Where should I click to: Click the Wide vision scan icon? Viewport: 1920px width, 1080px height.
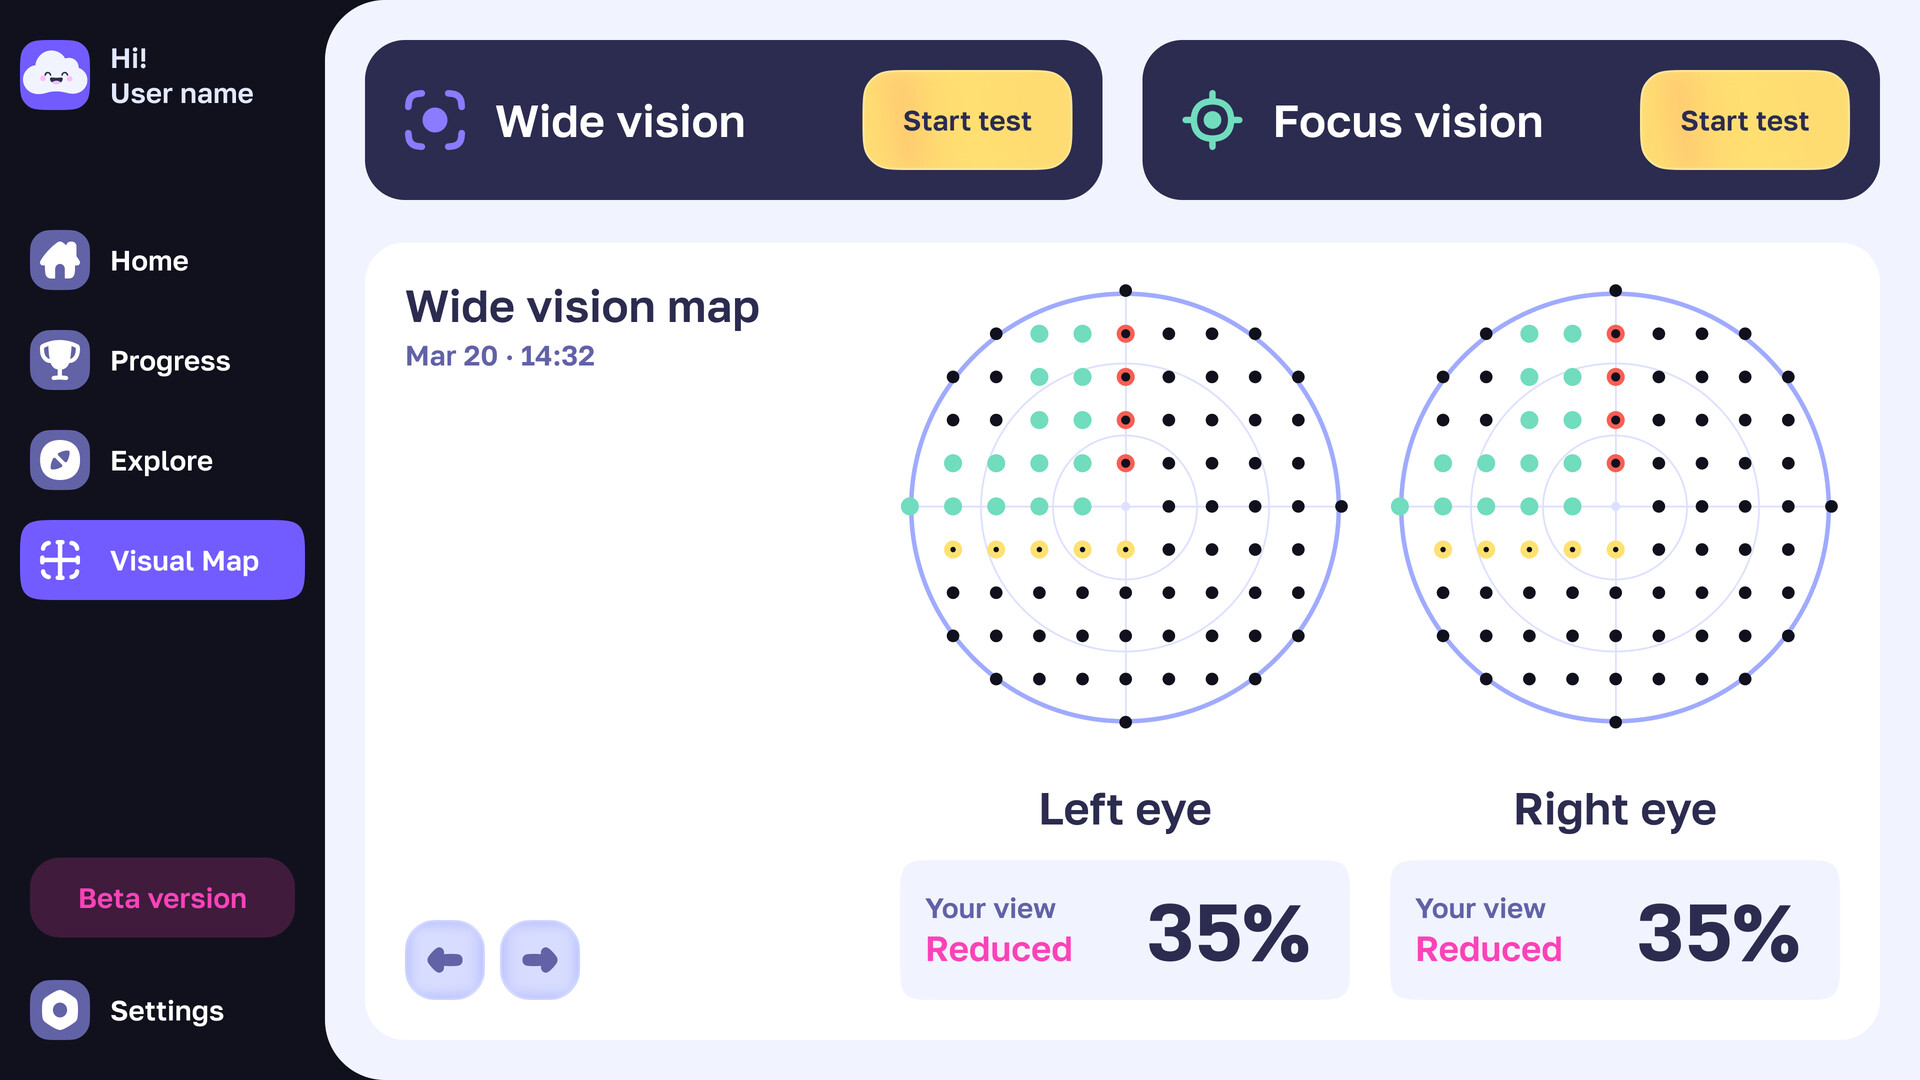click(435, 120)
